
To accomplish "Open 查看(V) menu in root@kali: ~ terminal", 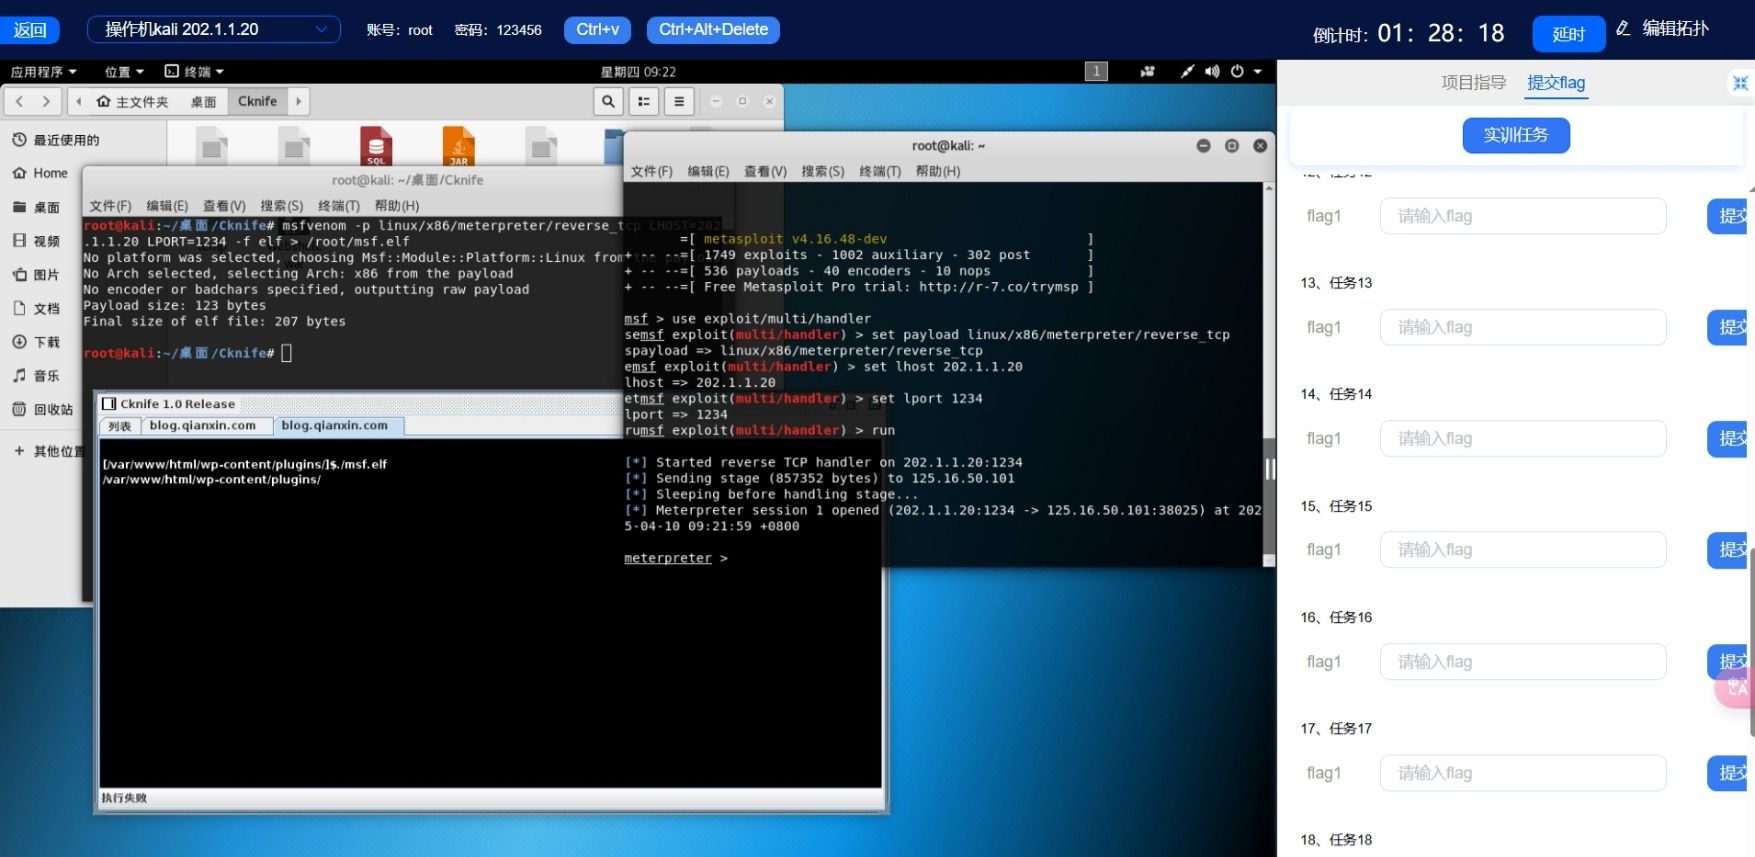I will (x=765, y=172).
